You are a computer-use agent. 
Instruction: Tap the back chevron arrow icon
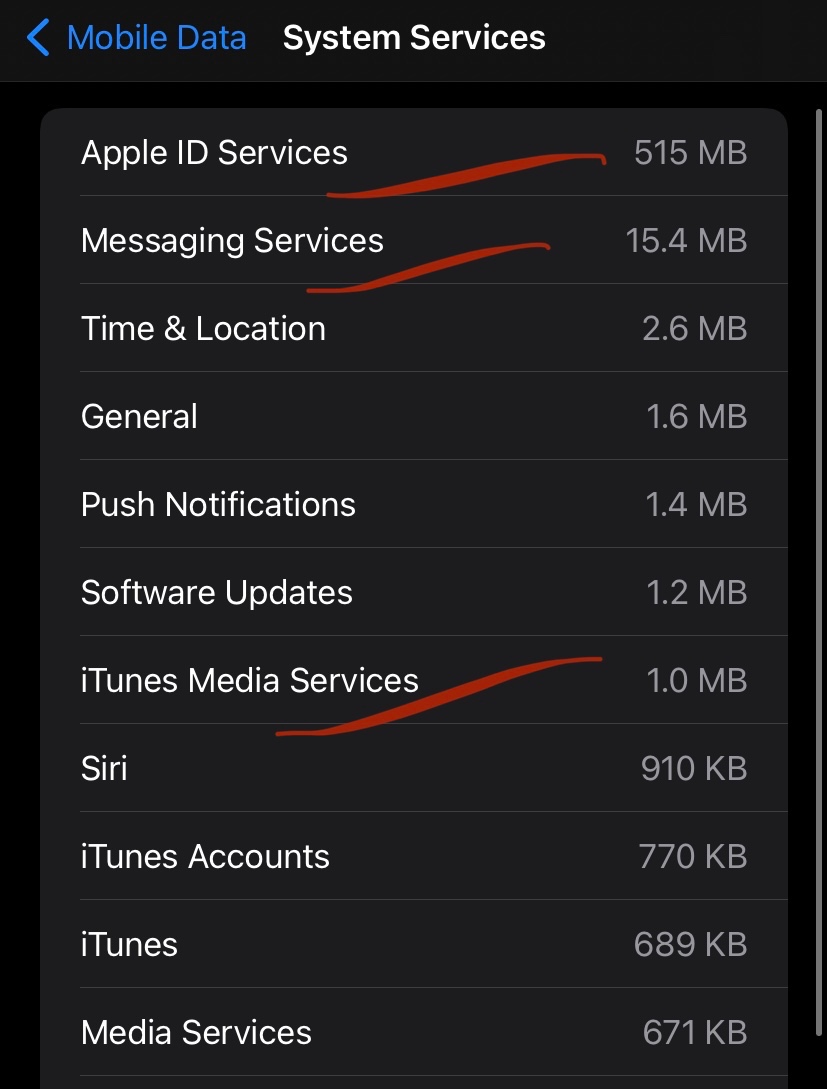coord(38,39)
